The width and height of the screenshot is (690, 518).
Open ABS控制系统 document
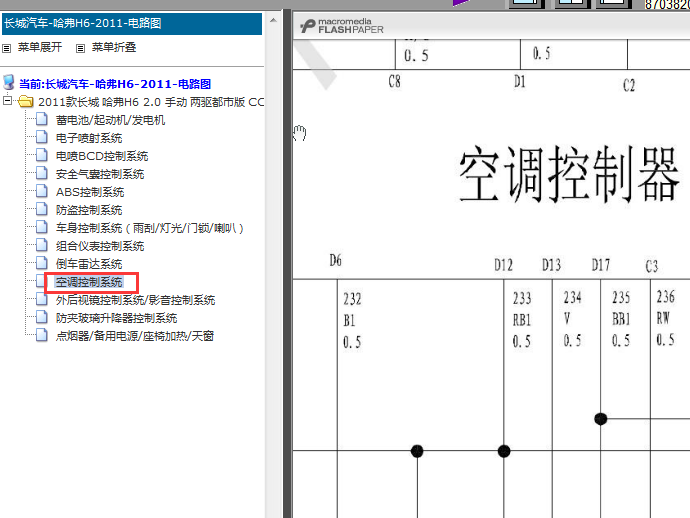90,192
